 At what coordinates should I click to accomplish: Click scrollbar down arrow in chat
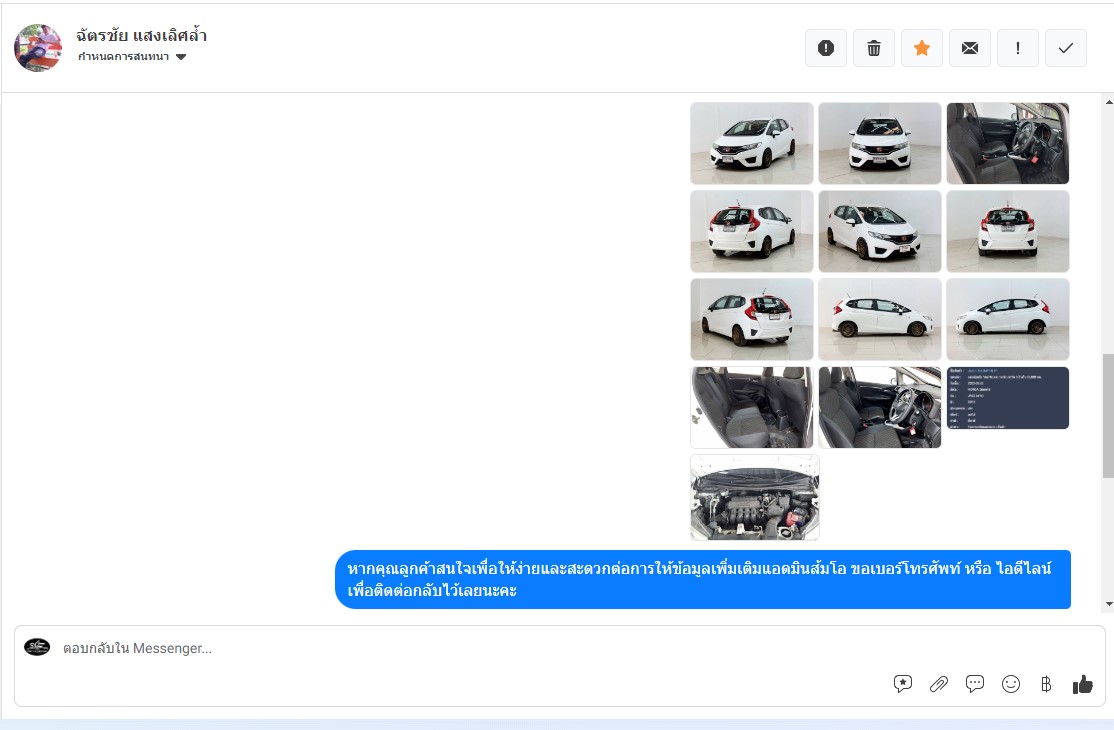(1108, 604)
